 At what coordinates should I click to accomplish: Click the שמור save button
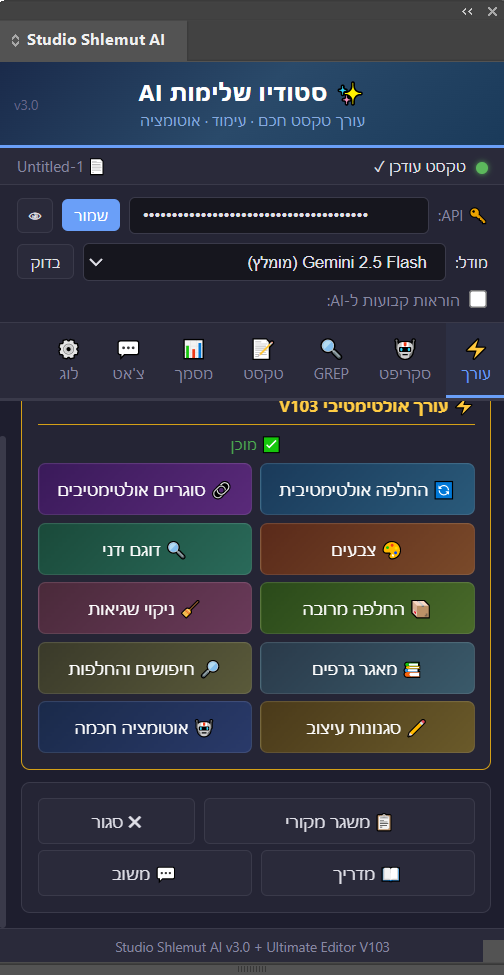point(91,215)
